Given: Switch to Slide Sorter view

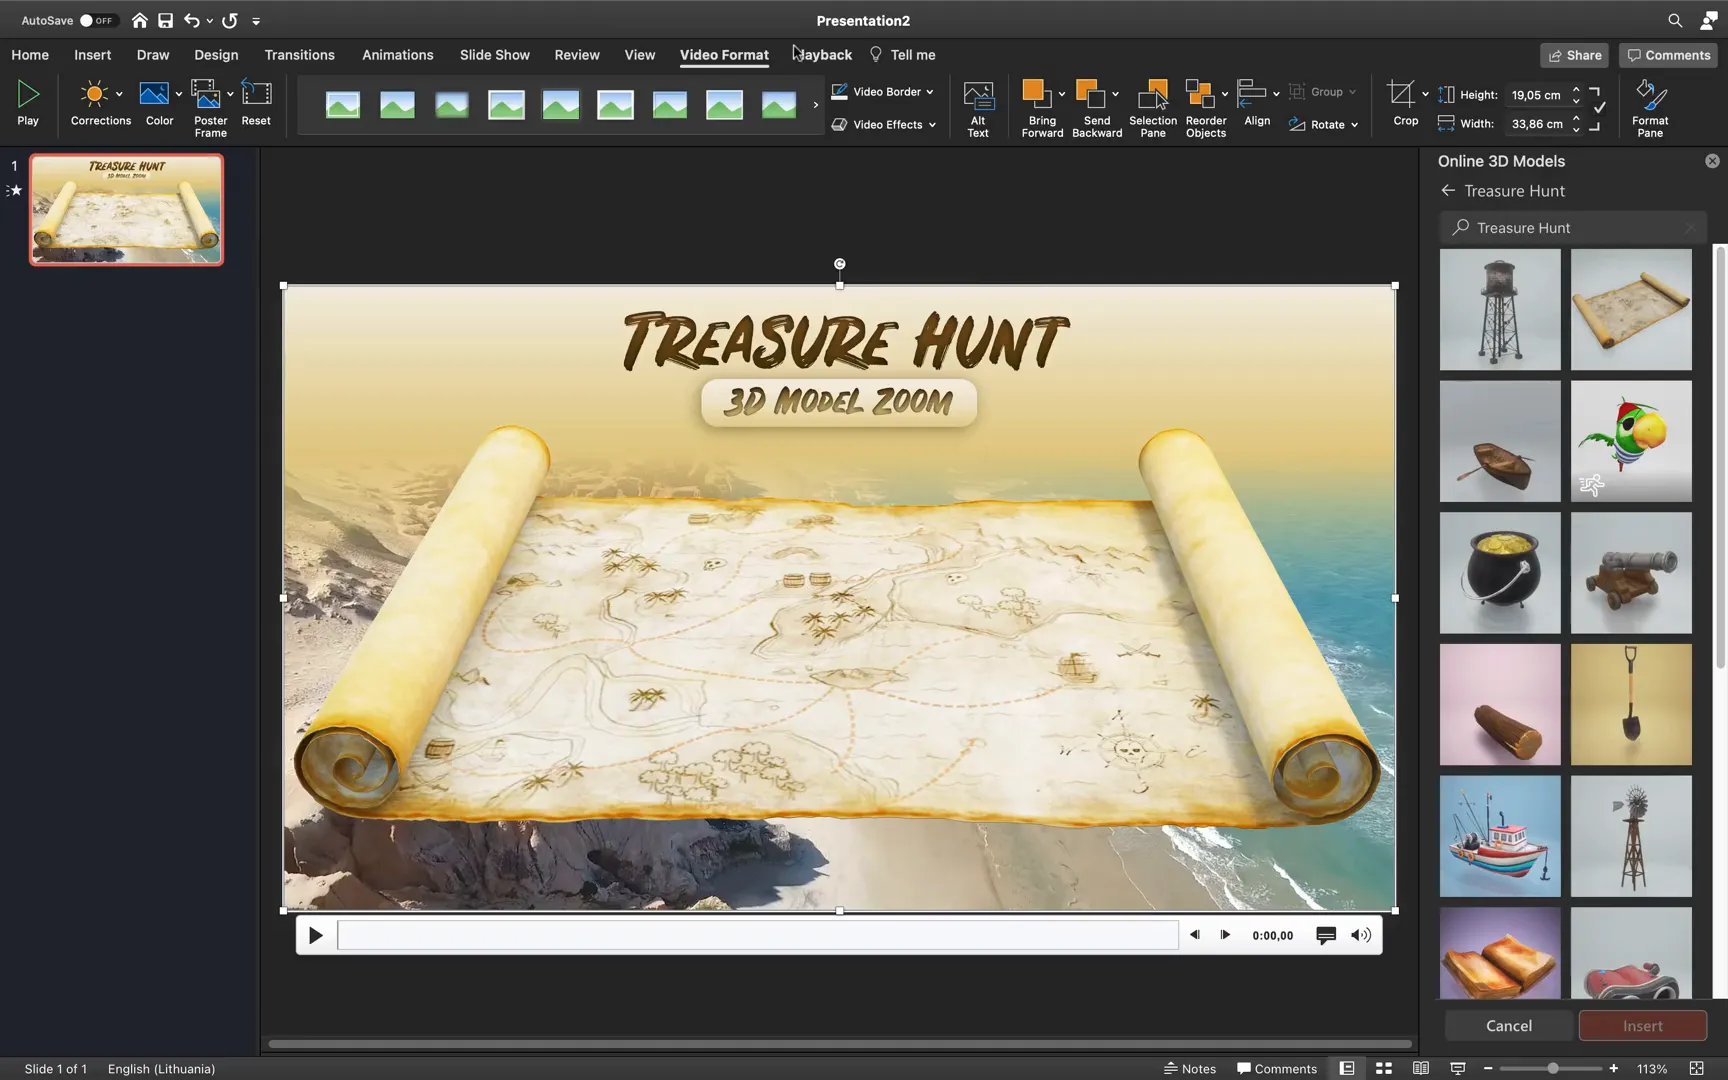Looking at the screenshot, I should point(1384,1068).
